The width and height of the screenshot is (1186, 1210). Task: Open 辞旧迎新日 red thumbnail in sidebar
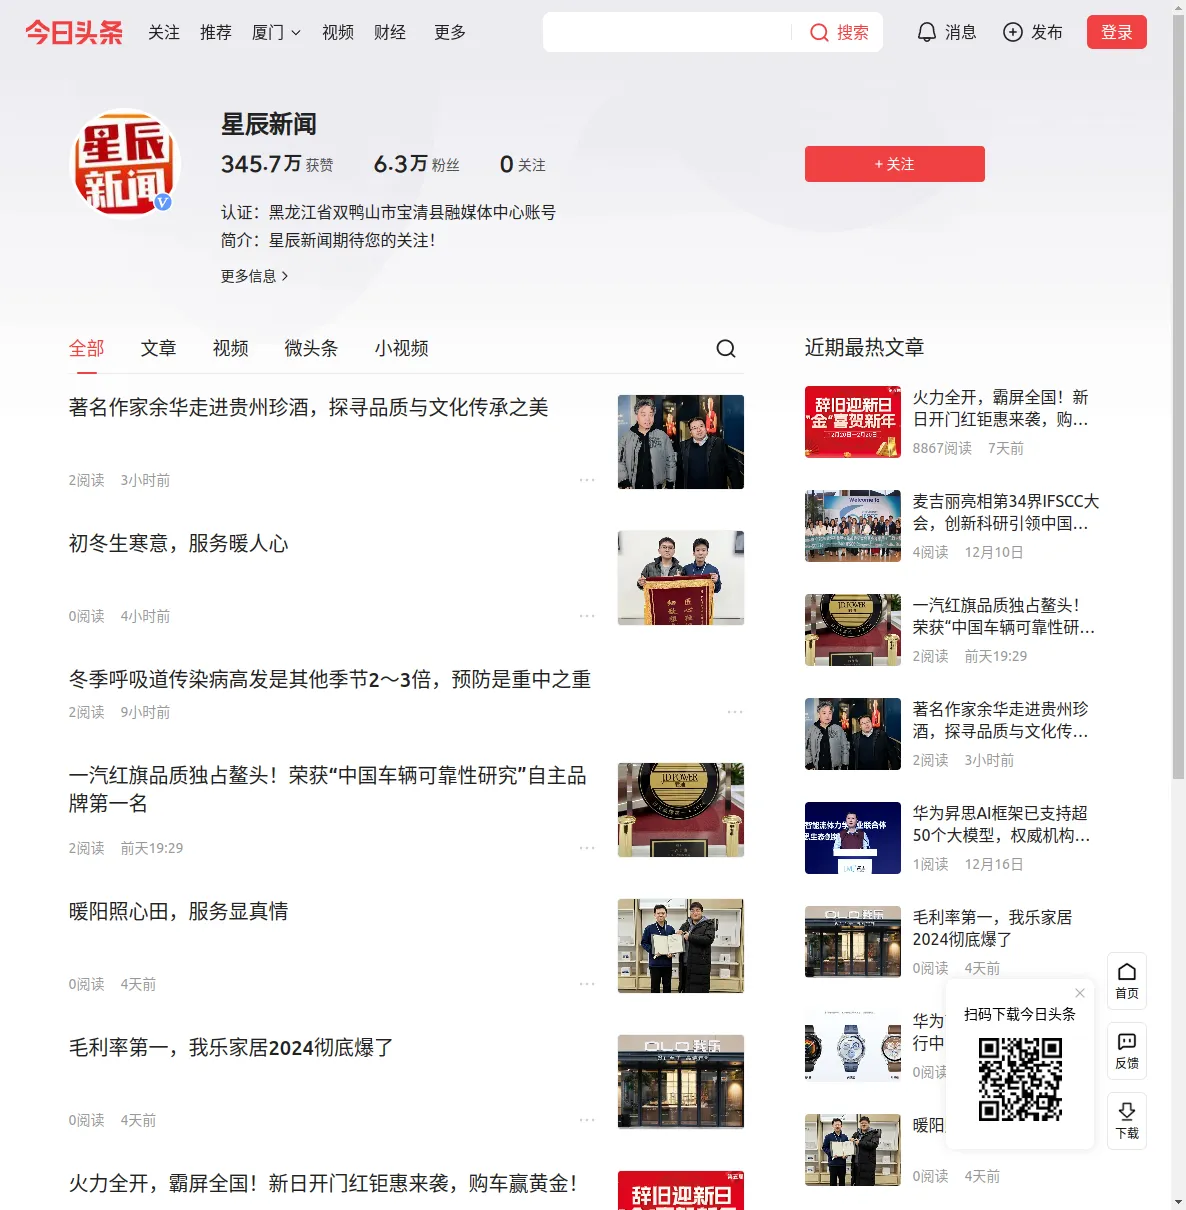click(853, 422)
